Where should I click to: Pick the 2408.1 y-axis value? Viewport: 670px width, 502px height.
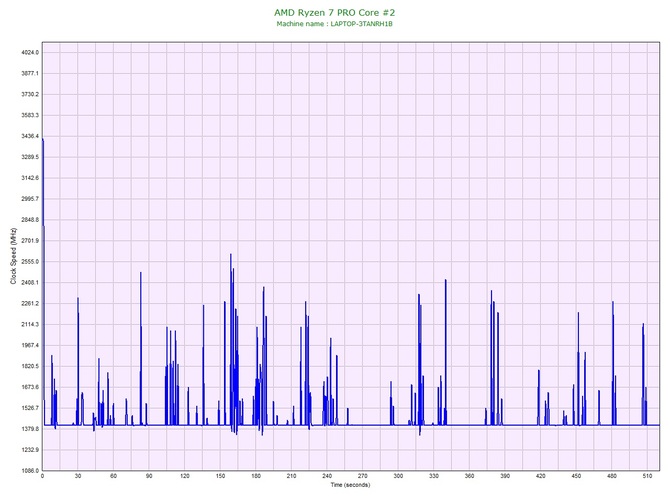coord(30,282)
